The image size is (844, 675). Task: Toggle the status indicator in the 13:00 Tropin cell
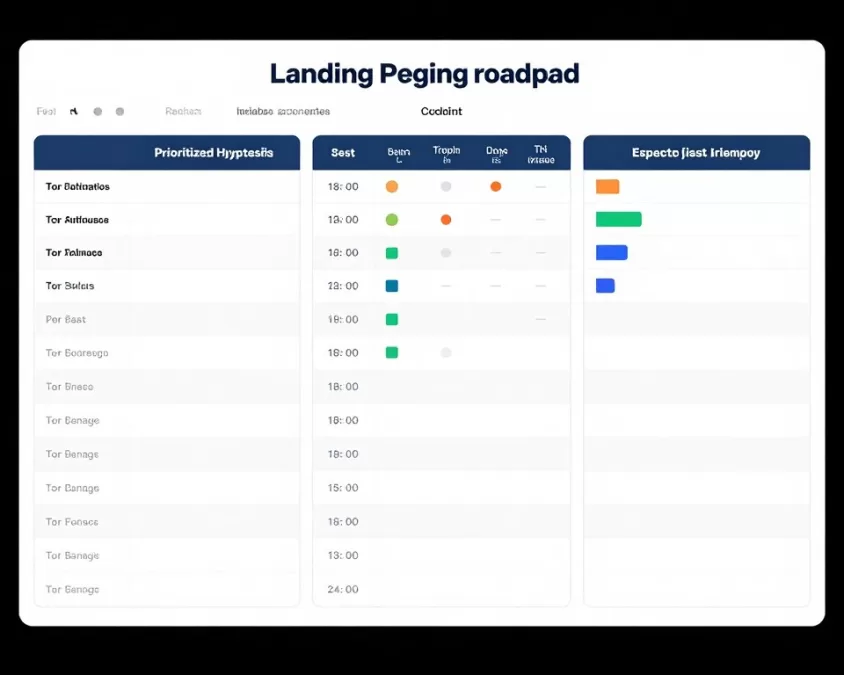tap(444, 219)
